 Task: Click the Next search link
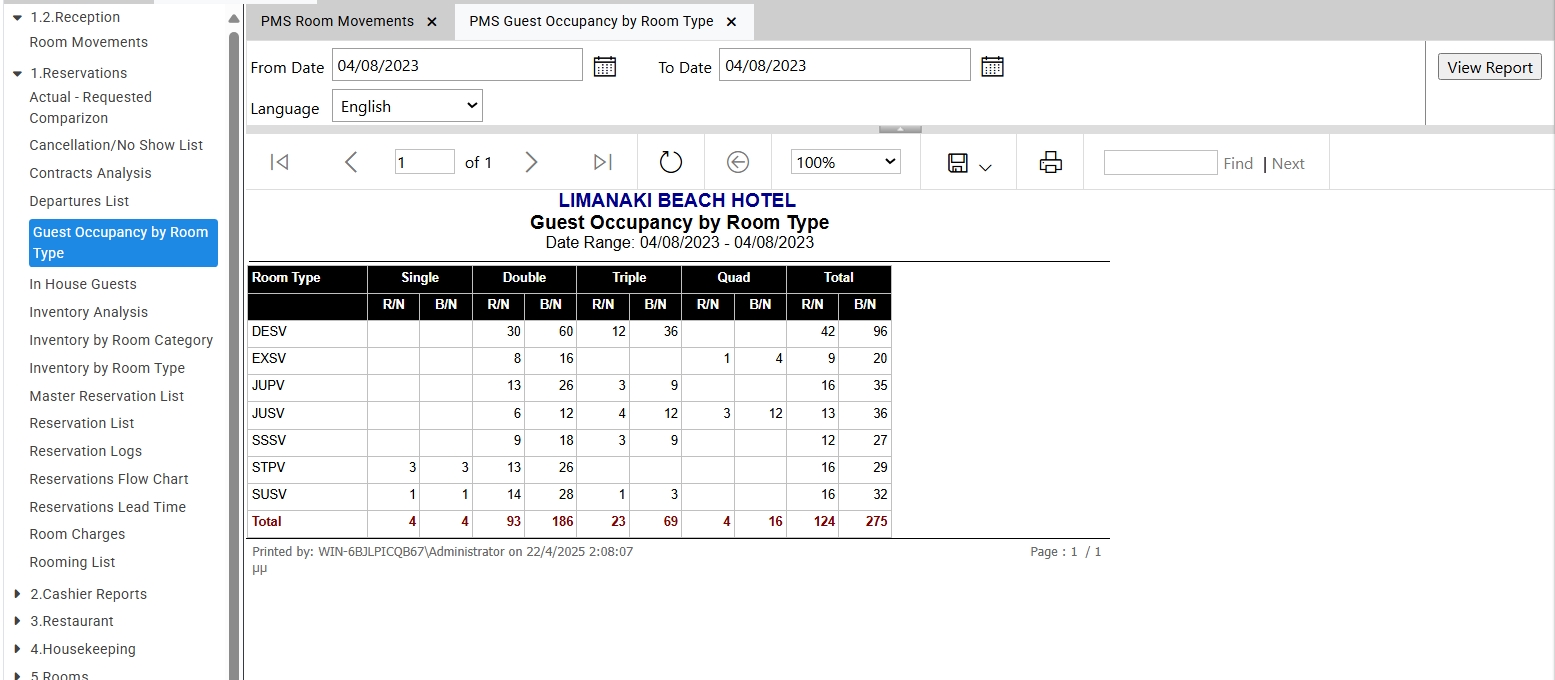1288,163
